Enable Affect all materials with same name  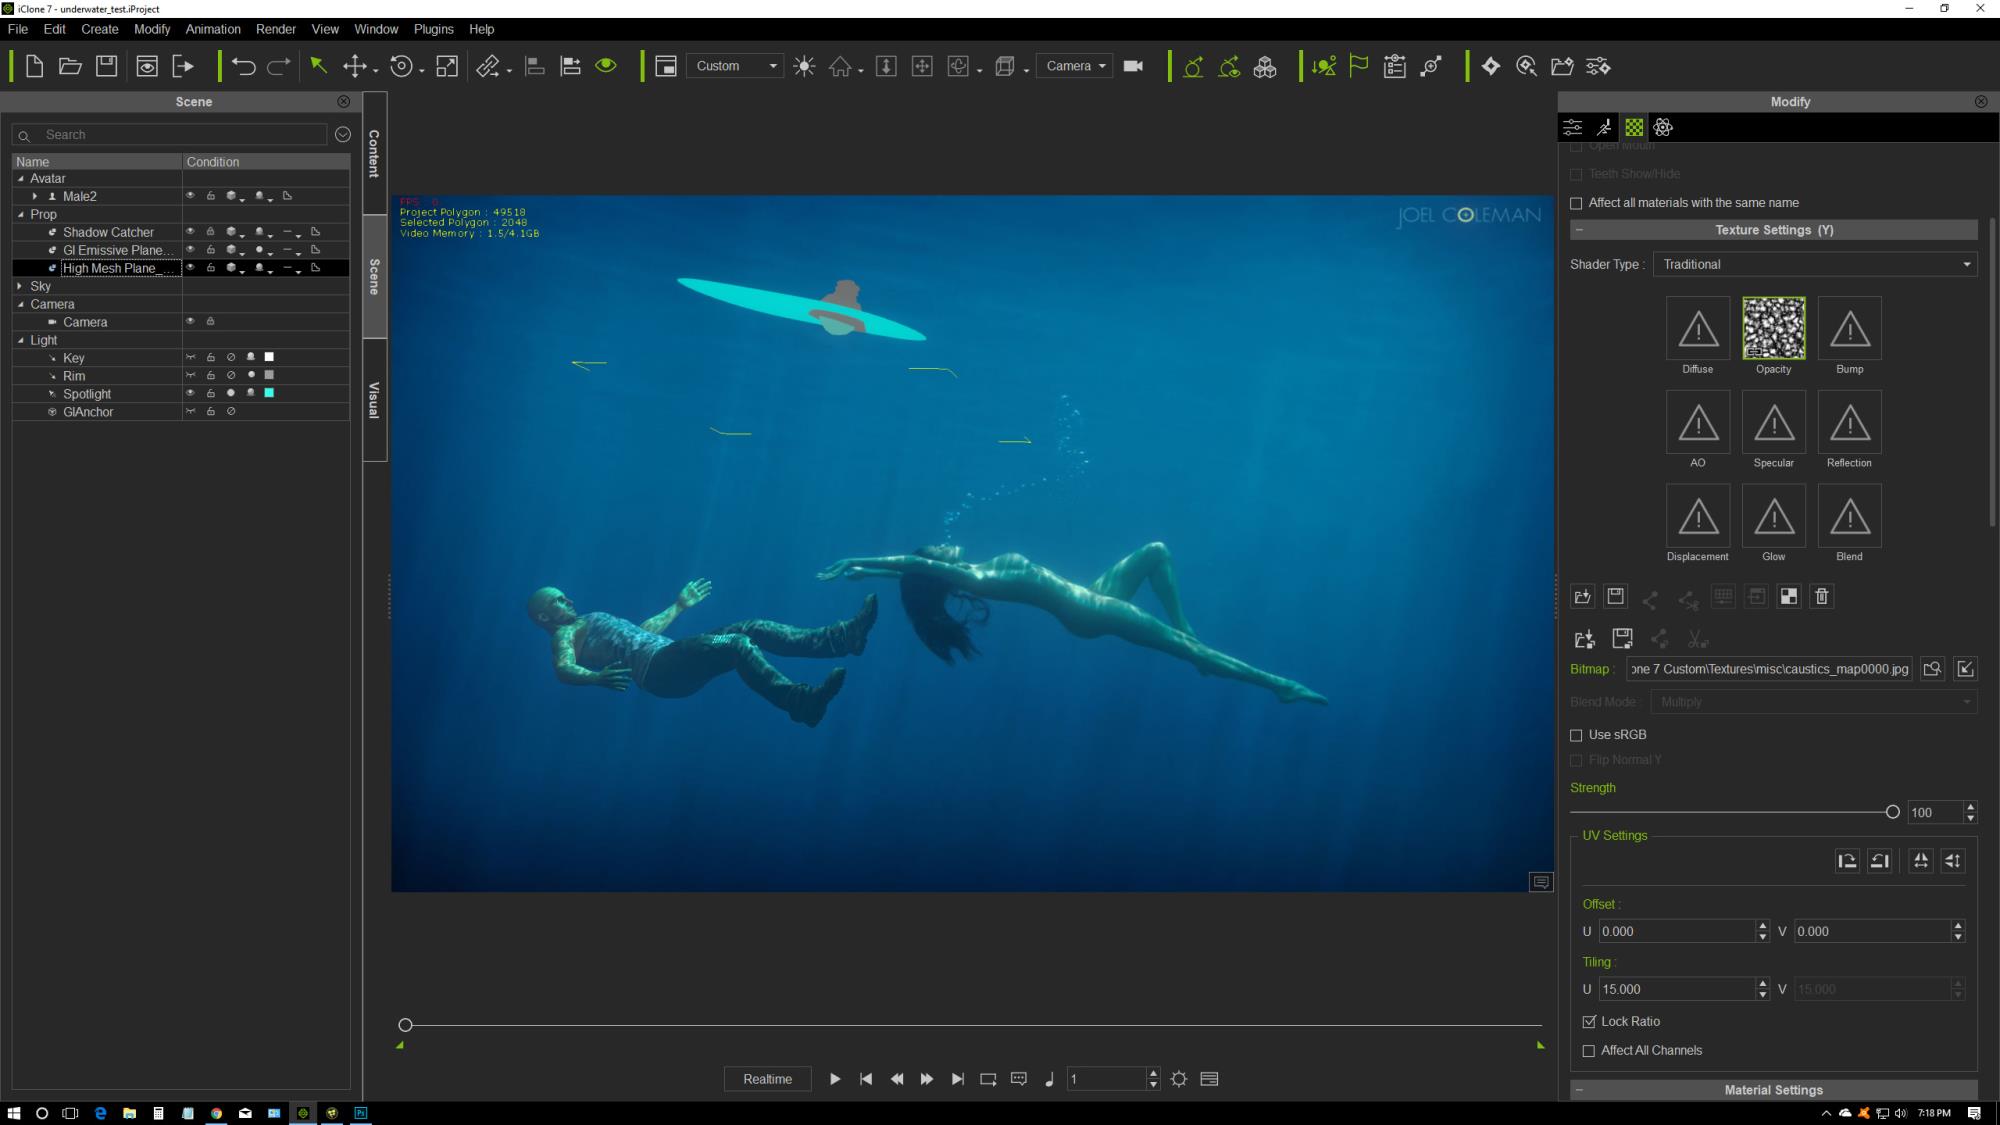(1576, 203)
